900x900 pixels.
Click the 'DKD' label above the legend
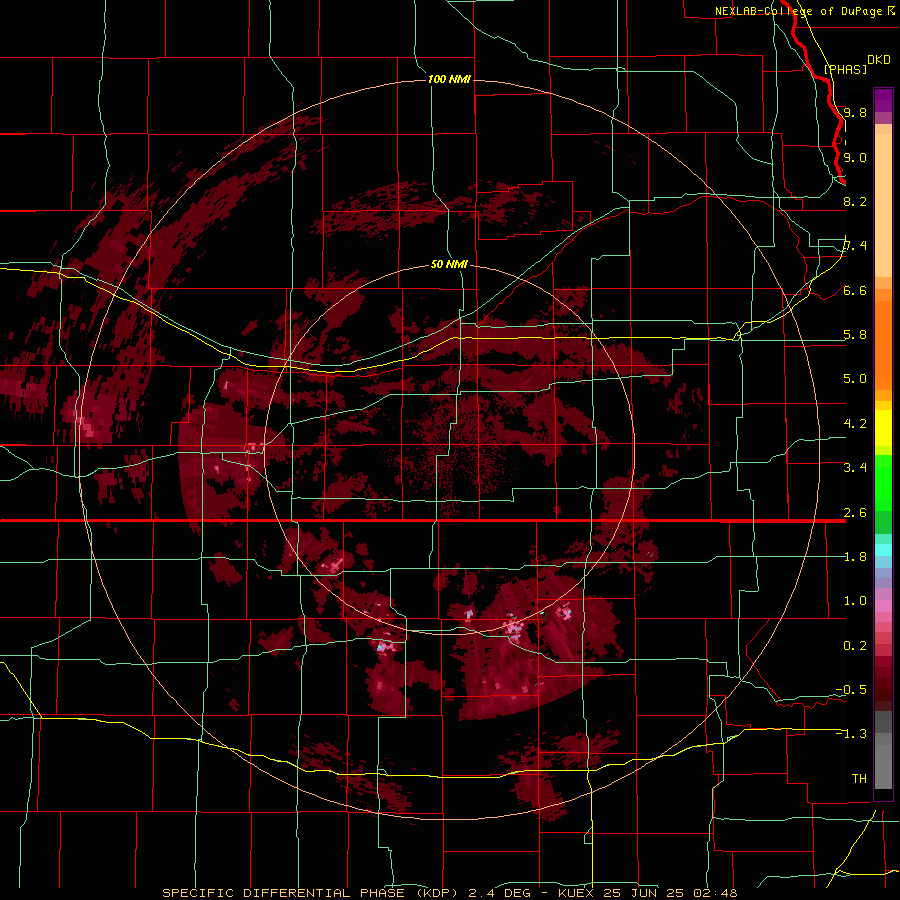point(879,60)
